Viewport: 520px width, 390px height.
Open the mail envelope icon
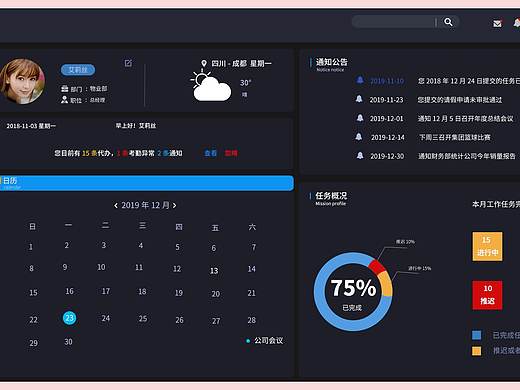click(x=497, y=23)
